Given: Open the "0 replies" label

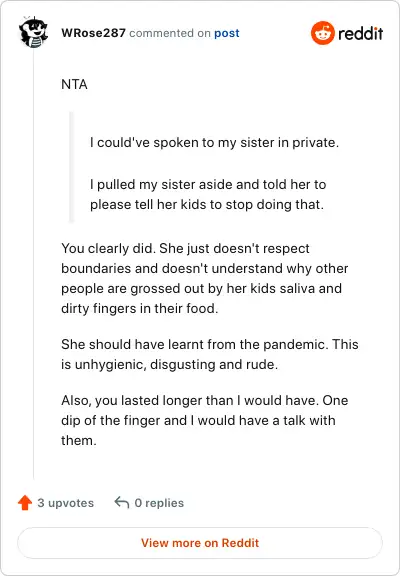Looking at the screenshot, I should click(159, 503).
